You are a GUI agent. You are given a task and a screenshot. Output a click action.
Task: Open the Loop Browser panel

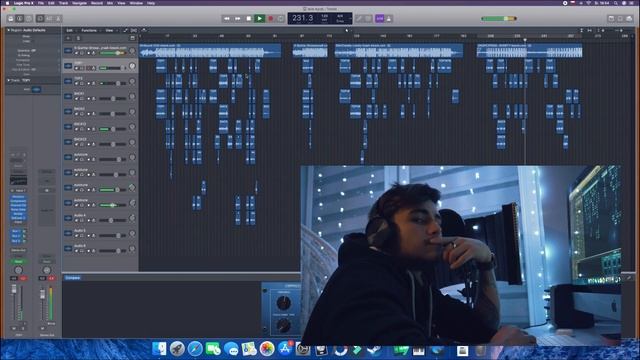click(x=629, y=19)
